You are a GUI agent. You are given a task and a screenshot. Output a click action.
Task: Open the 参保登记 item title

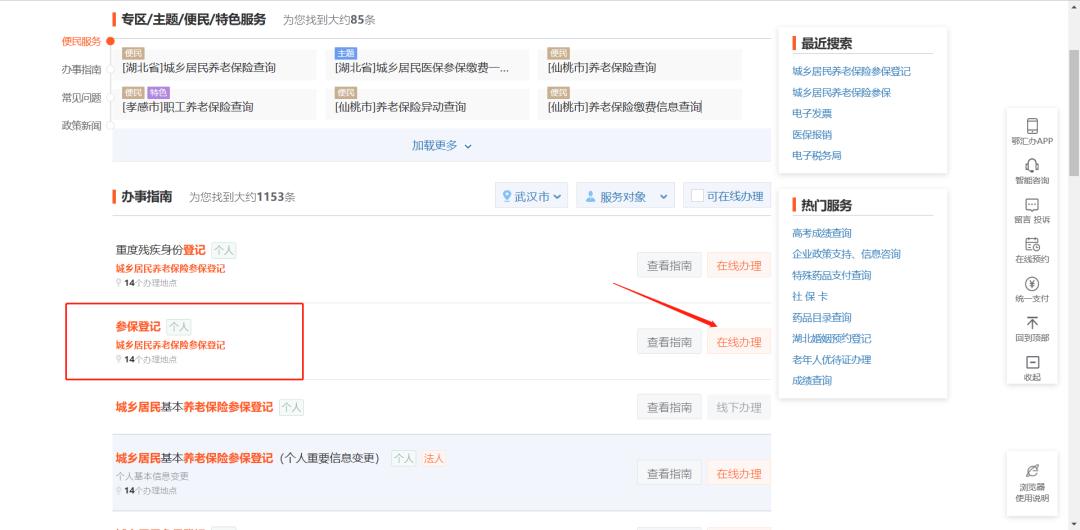(138, 327)
